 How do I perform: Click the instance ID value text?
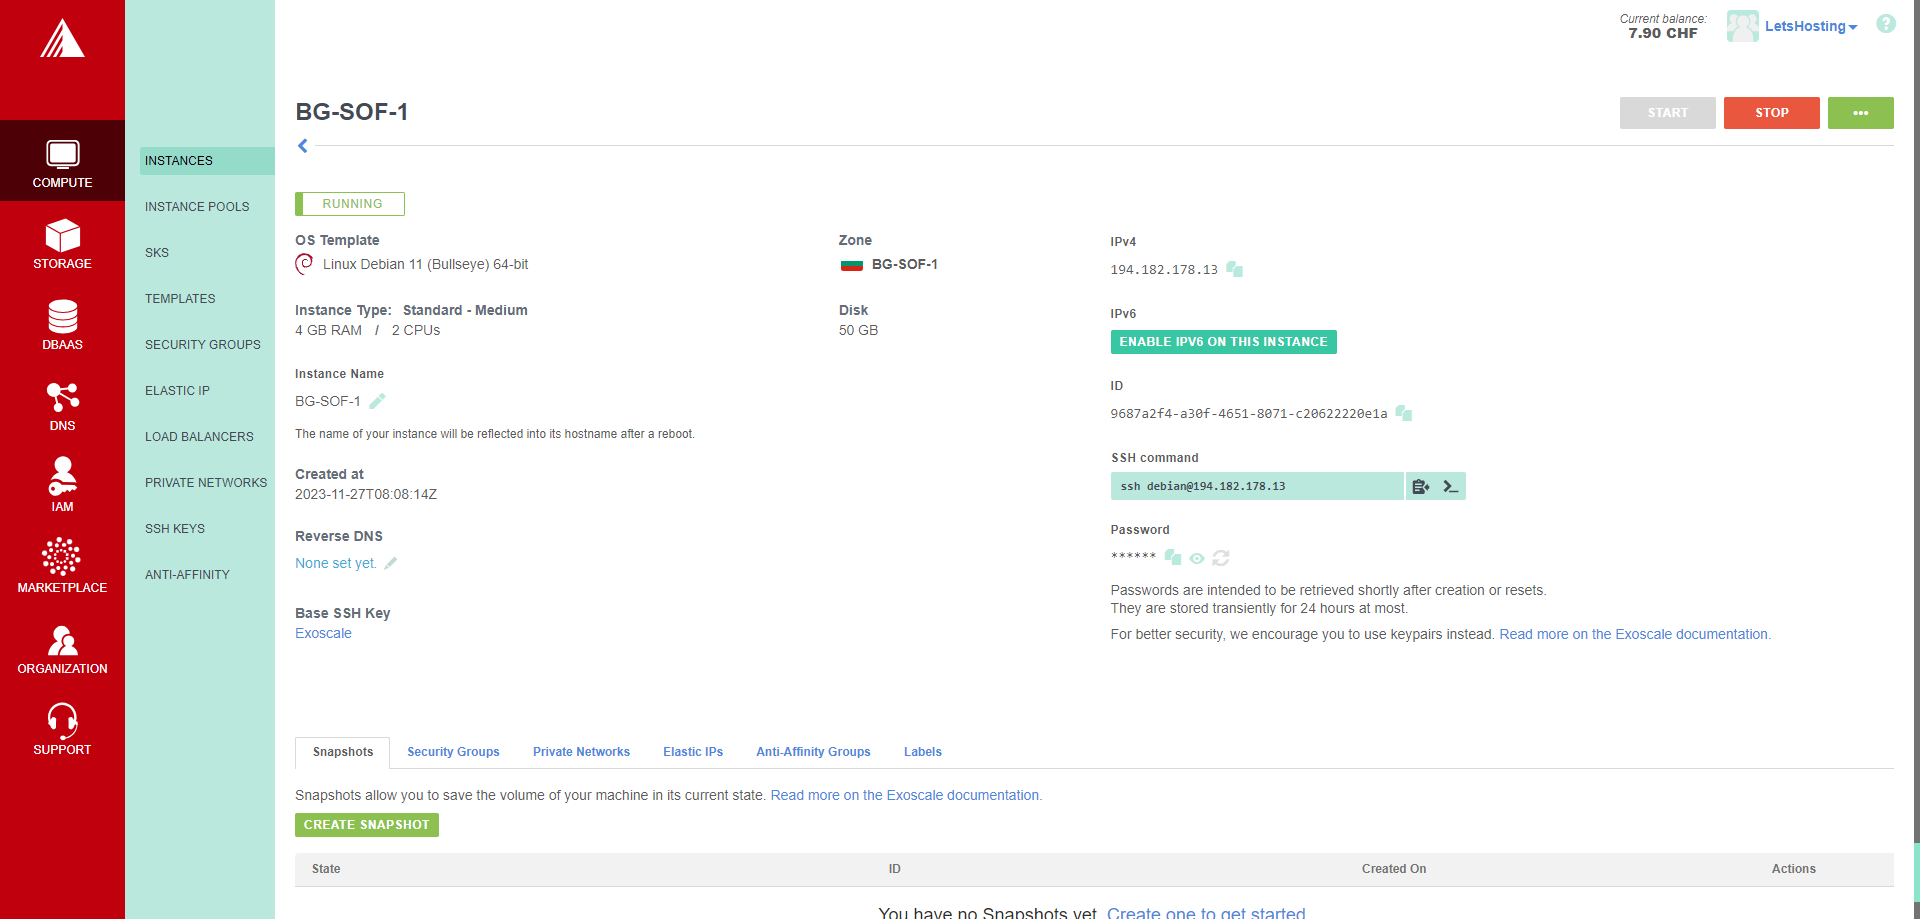(x=1249, y=414)
